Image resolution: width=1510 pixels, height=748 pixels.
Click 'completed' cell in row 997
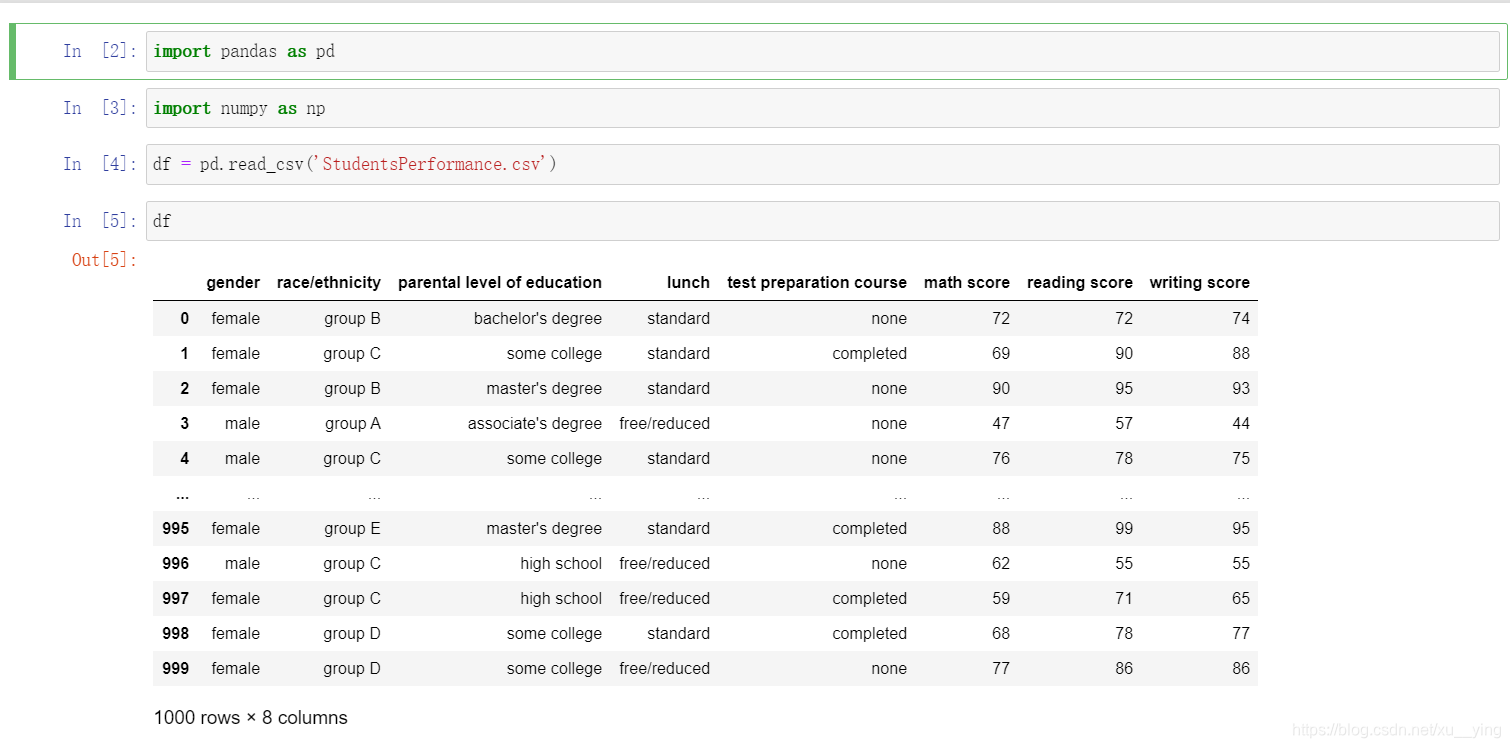point(869,599)
